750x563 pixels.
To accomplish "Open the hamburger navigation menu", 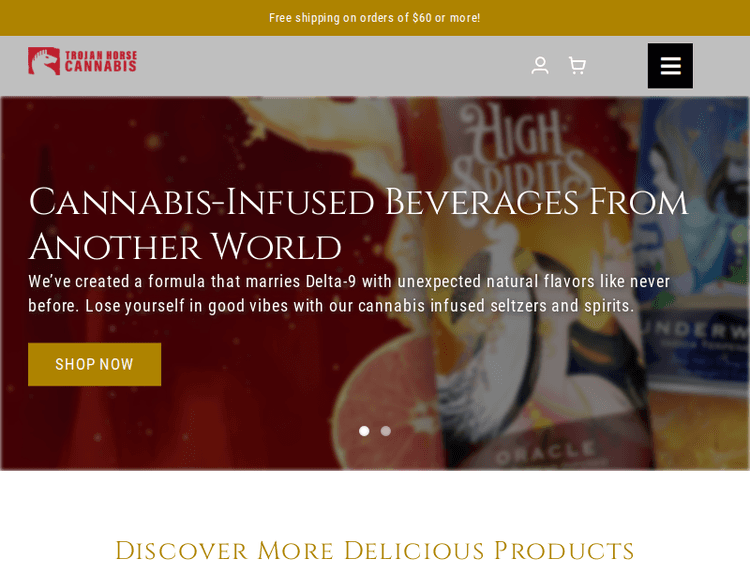I will 670,66.
